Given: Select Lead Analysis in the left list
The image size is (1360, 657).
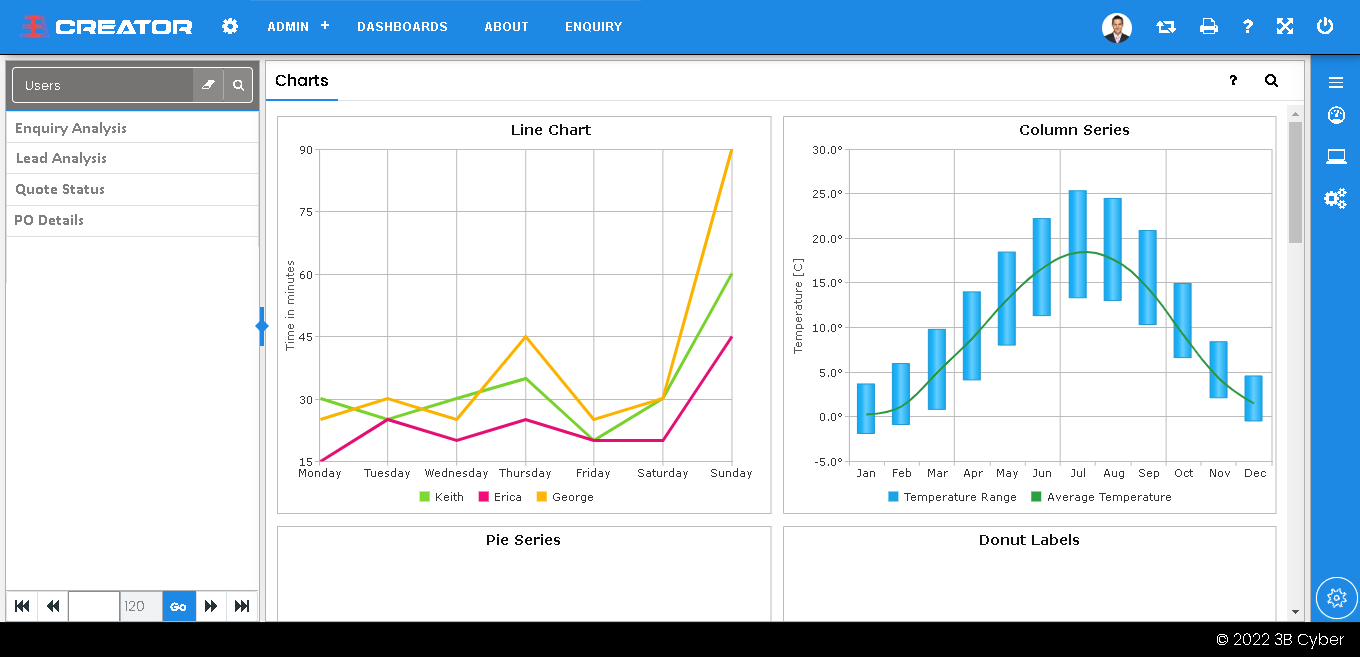Looking at the screenshot, I should 61,158.
